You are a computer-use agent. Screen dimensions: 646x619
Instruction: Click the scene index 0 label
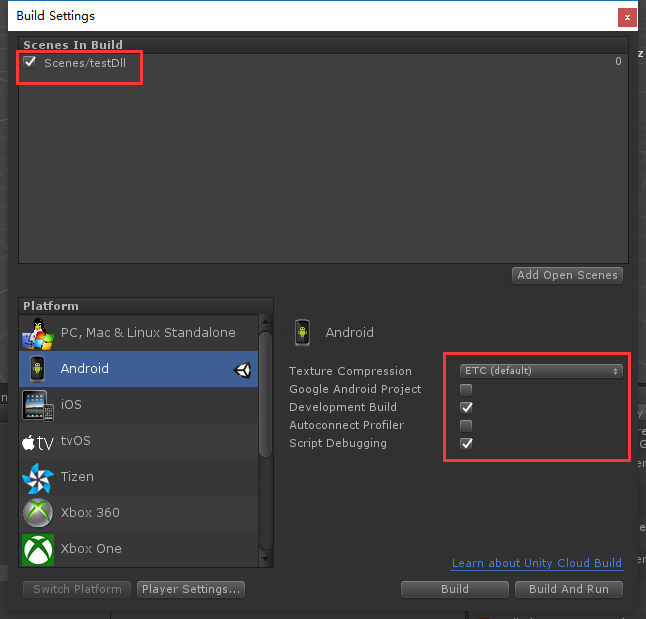pyautogui.click(x=618, y=61)
